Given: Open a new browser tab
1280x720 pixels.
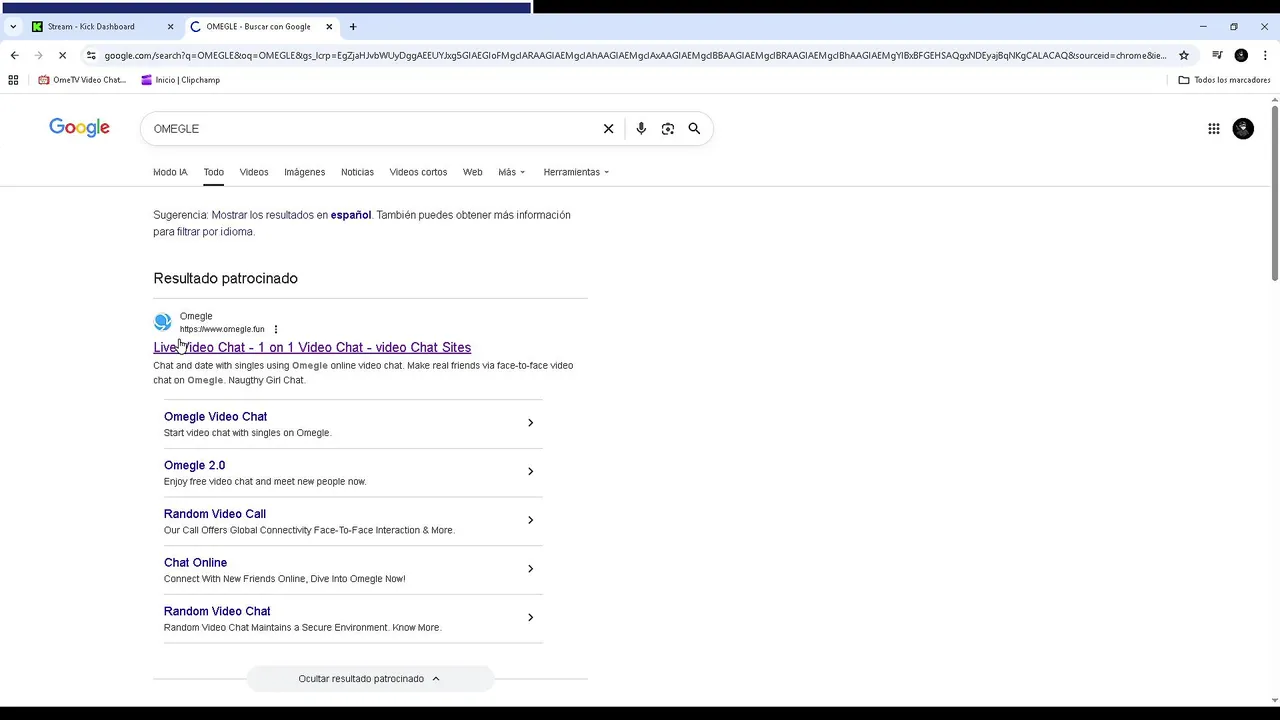Looking at the screenshot, I should 353,27.
